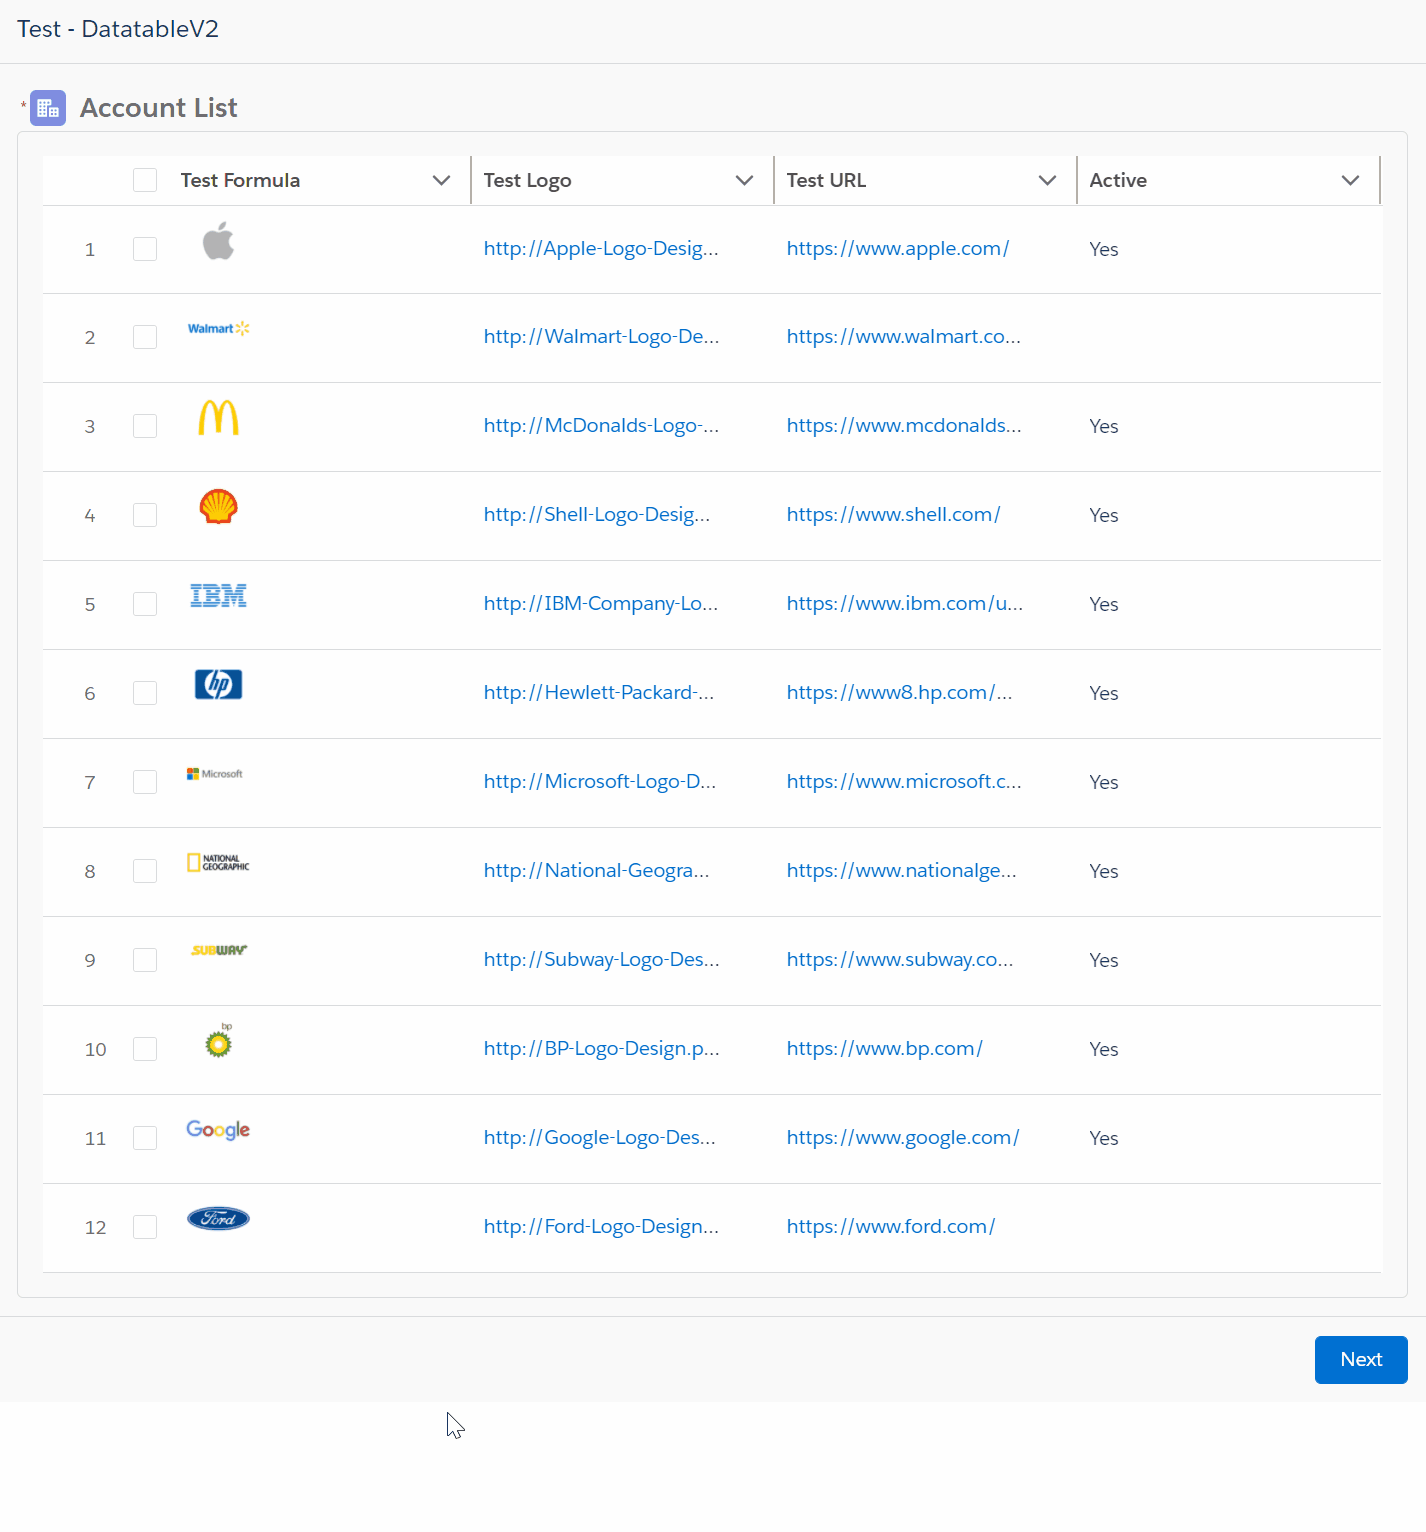The height and width of the screenshot is (1532, 1426).
Task: Visit the www.subway.co... URL link
Action: point(900,960)
